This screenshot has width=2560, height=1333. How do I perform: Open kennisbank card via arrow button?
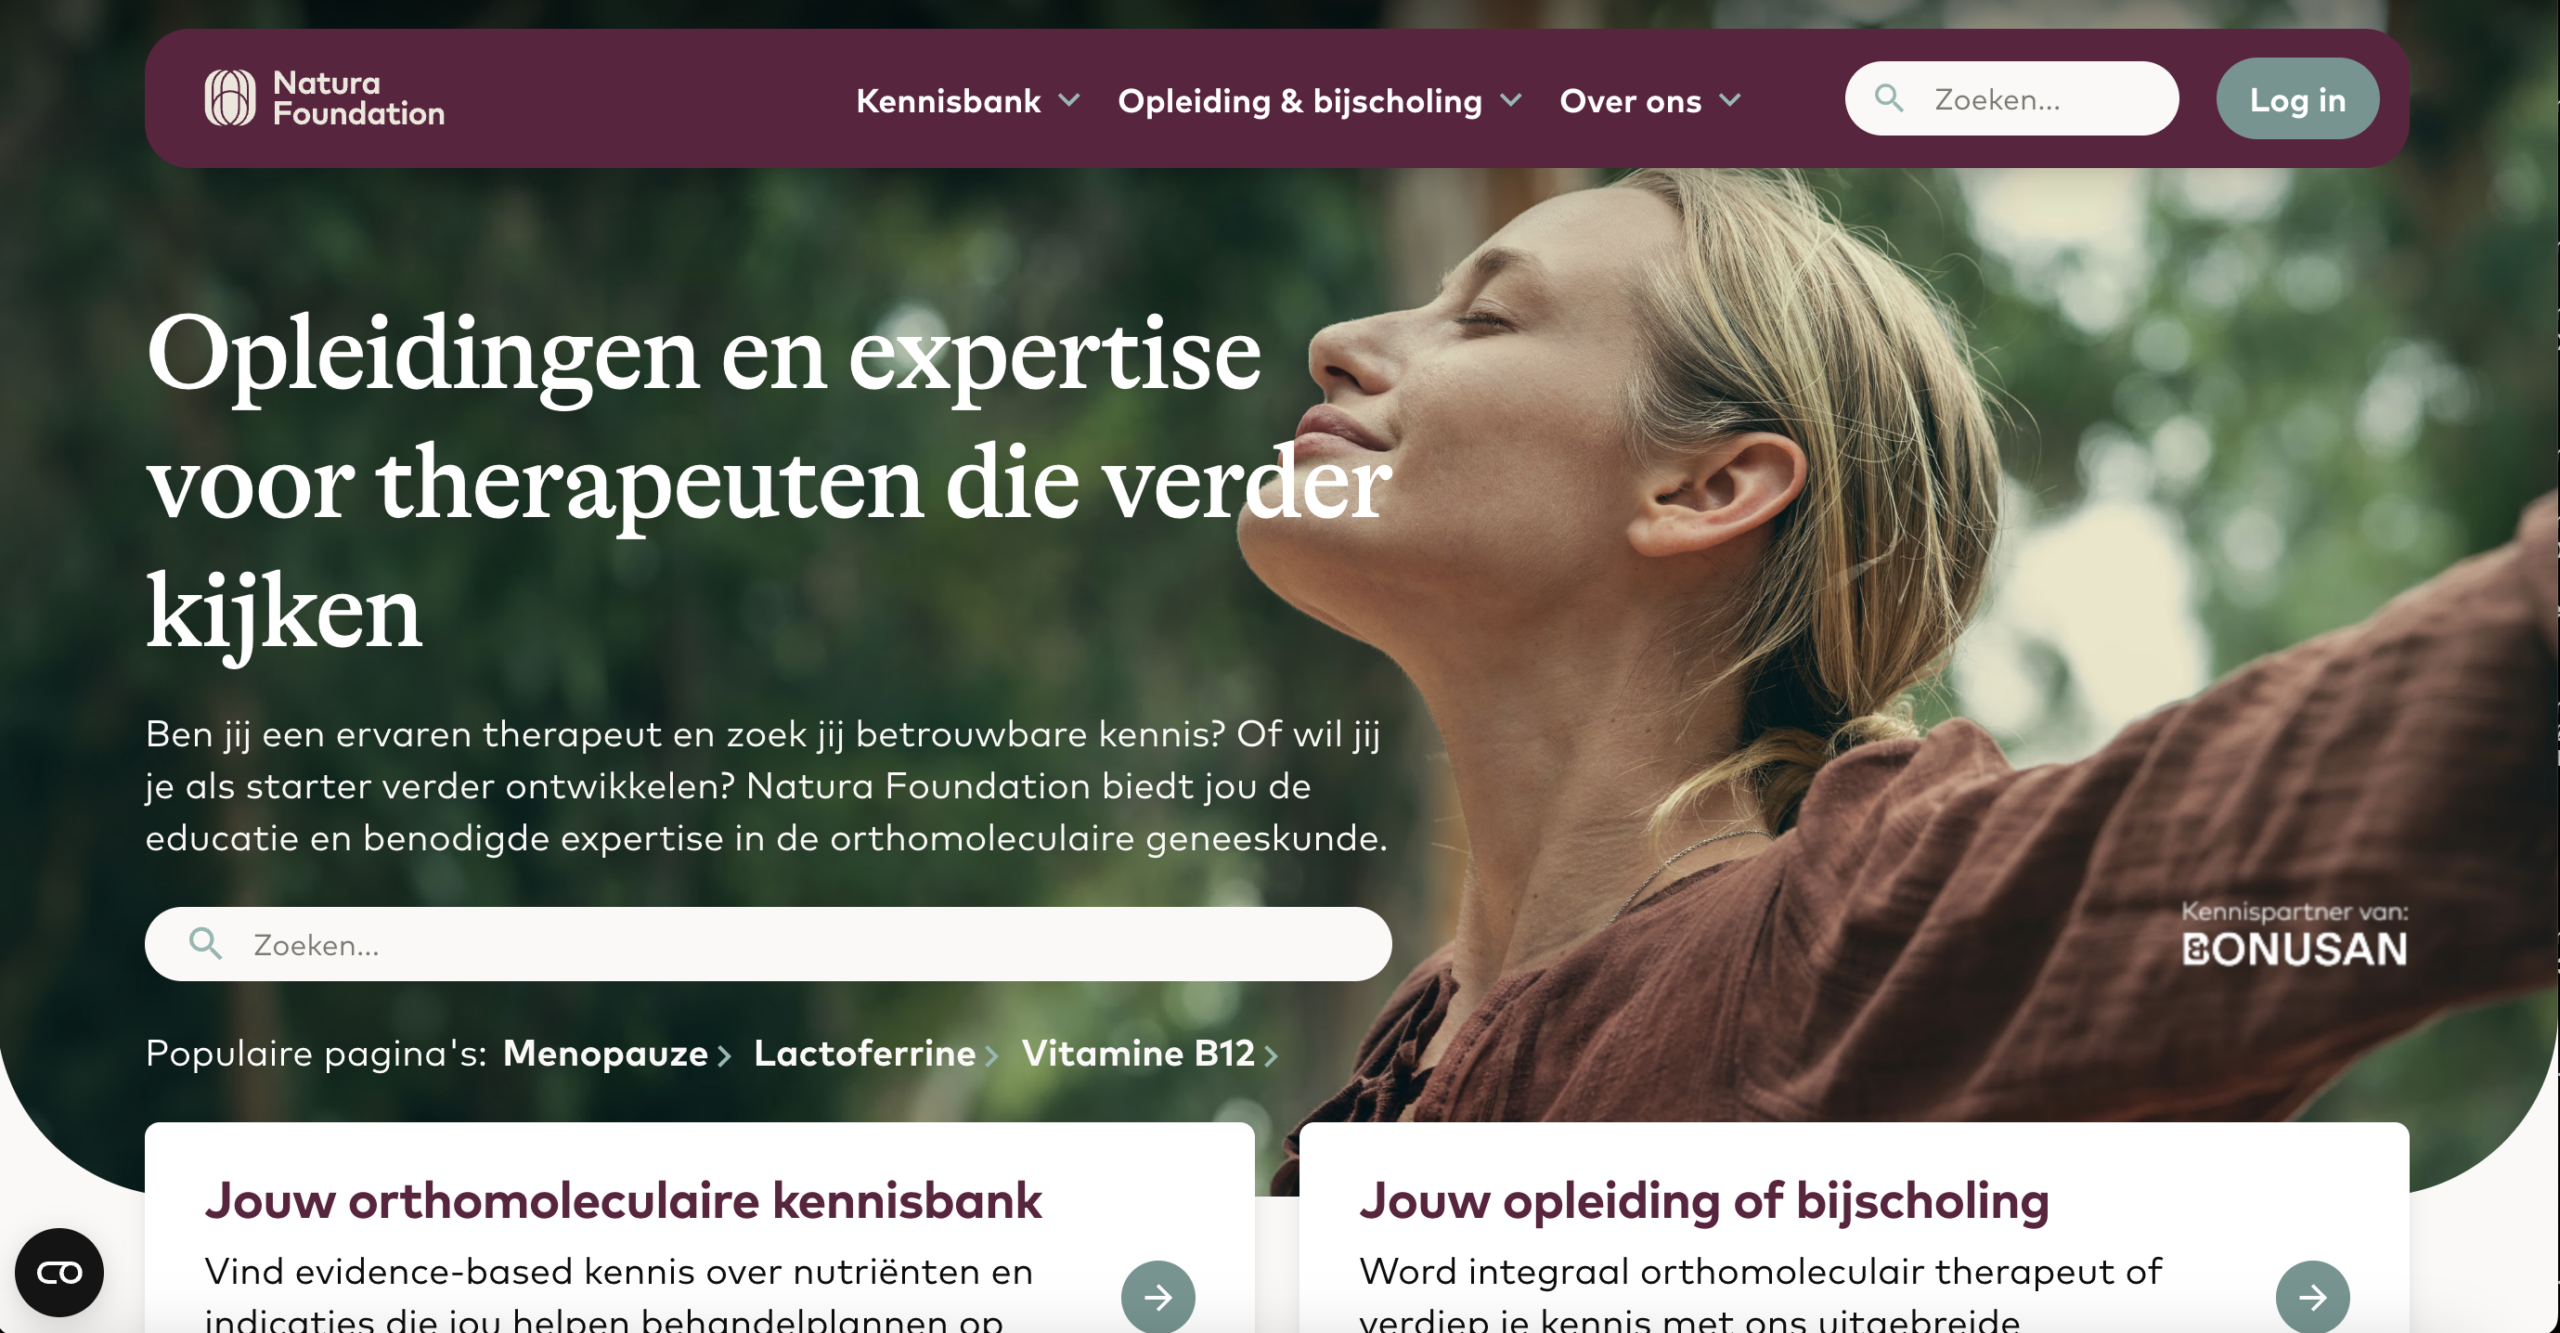coord(1158,1297)
